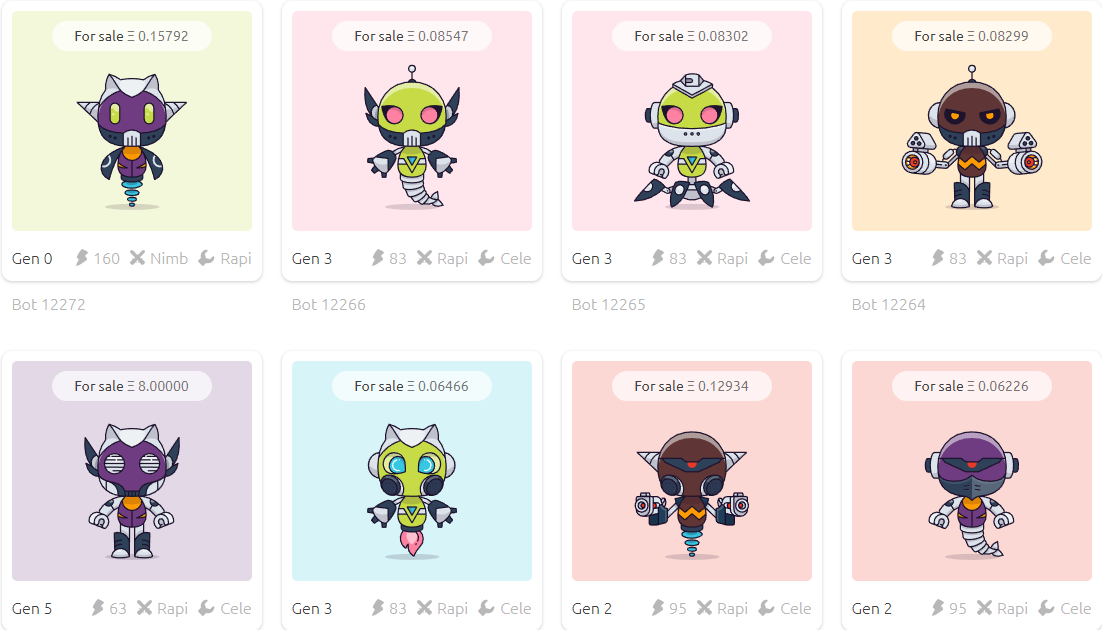The height and width of the screenshot is (630, 1102).
Task: Click the Bot 12272 label
Action: [x=48, y=304]
